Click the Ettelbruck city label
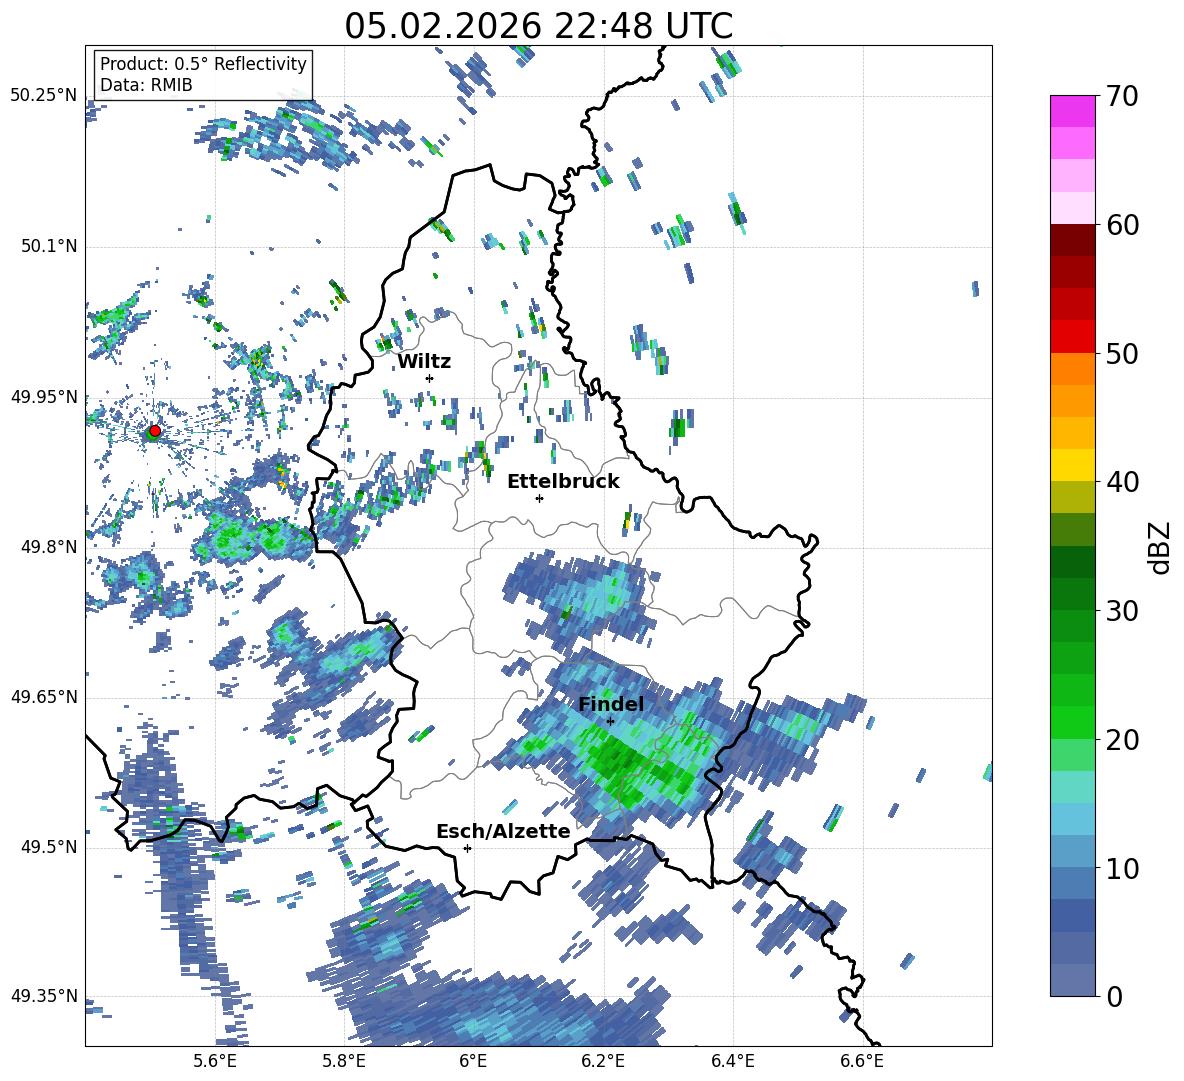 (563, 482)
